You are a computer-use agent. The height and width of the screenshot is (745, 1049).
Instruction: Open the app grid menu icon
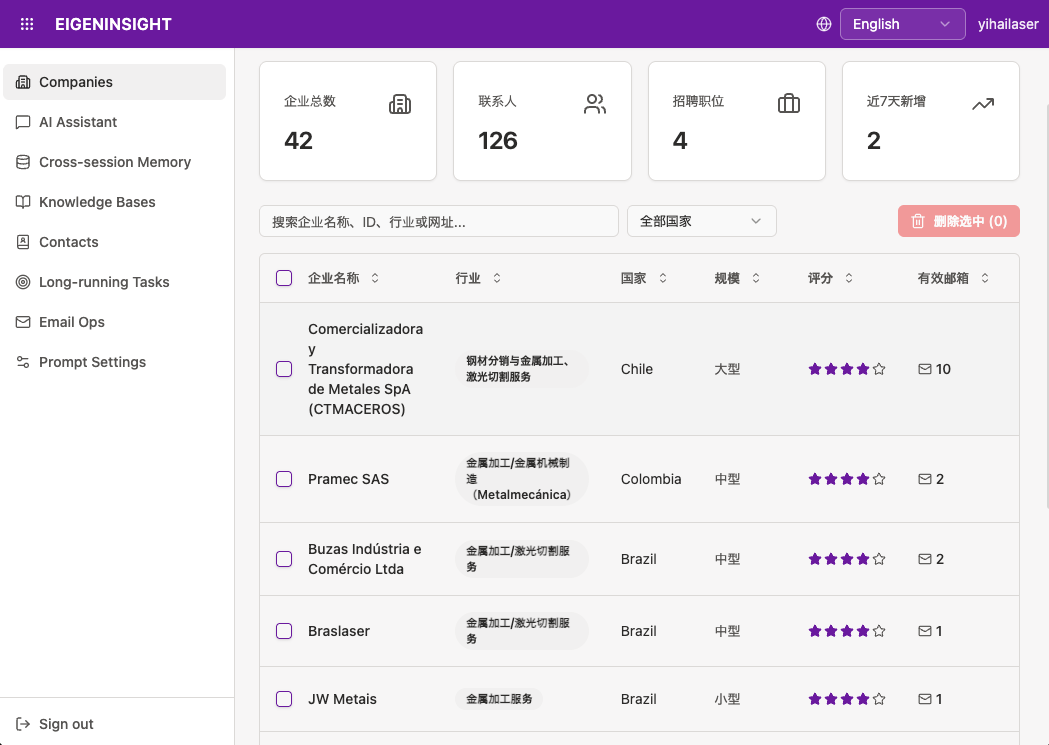point(27,24)
